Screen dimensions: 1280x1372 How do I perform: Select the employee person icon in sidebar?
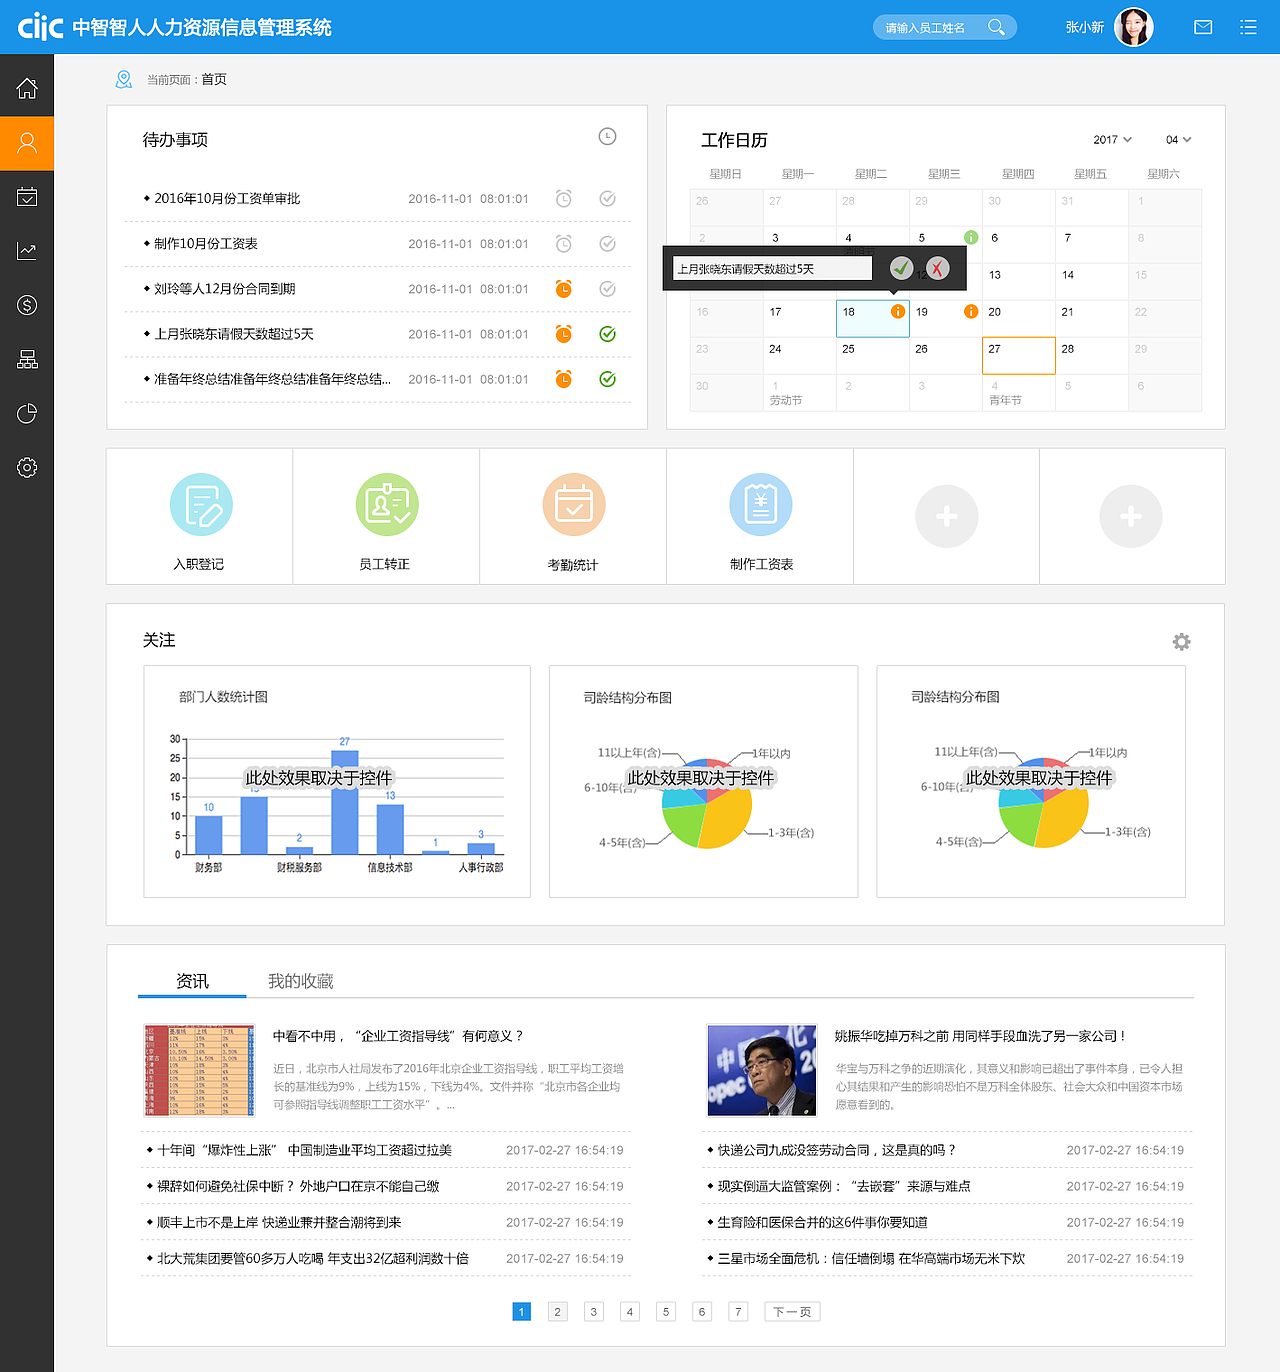(27, 143)
